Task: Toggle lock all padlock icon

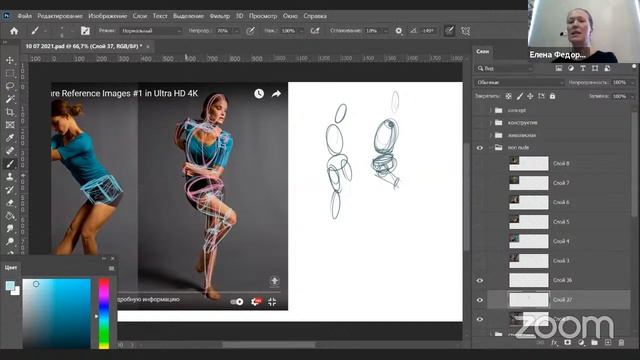Action: [x=552, y=96]
